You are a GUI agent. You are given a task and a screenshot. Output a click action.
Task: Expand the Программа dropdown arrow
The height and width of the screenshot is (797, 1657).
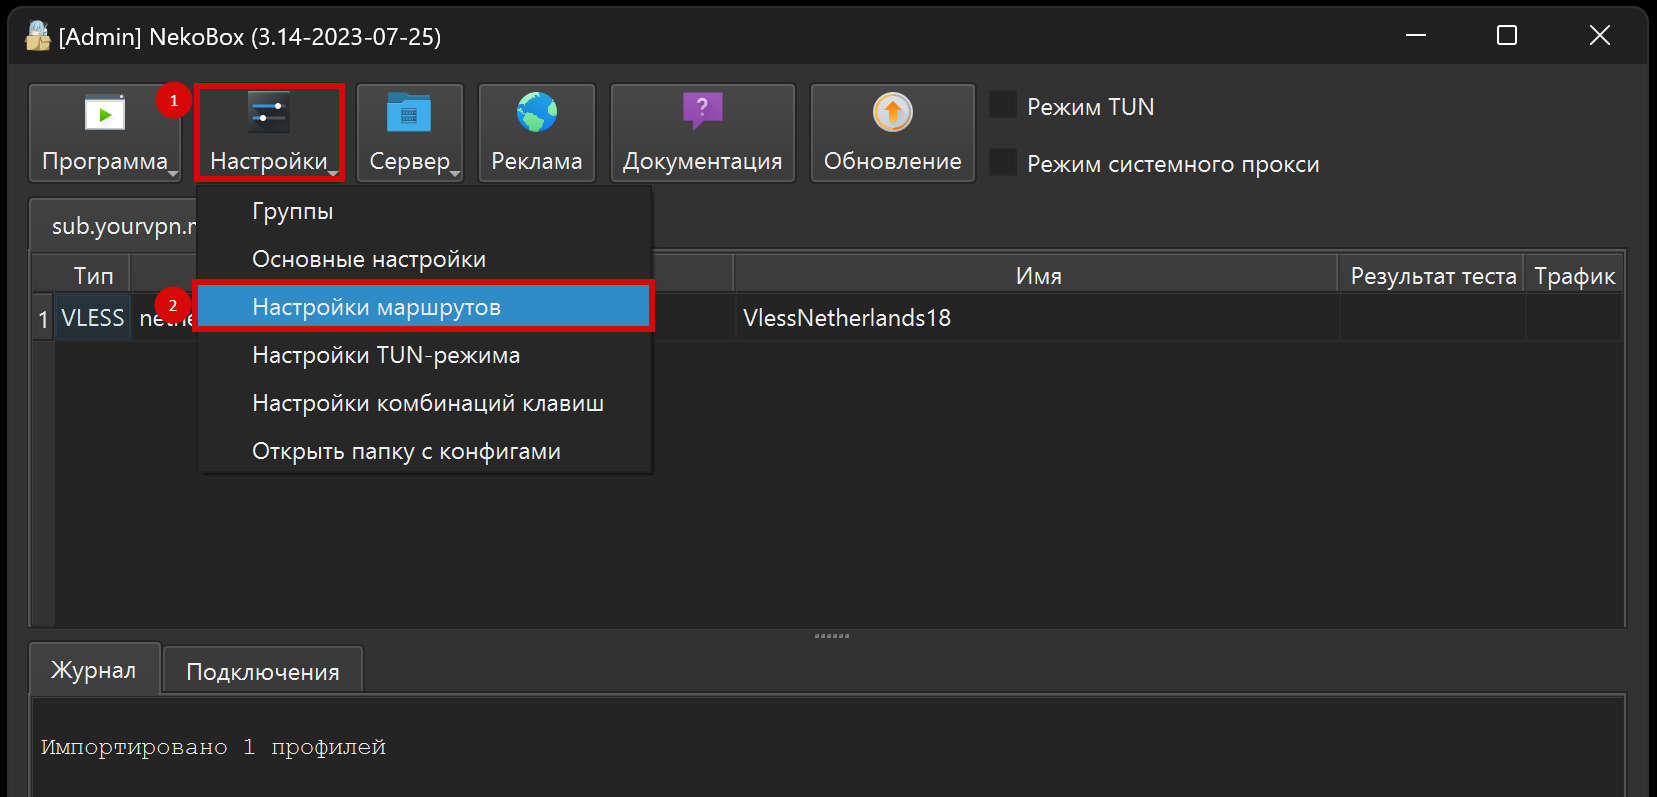pyautogui.click(x=173, y=174)
